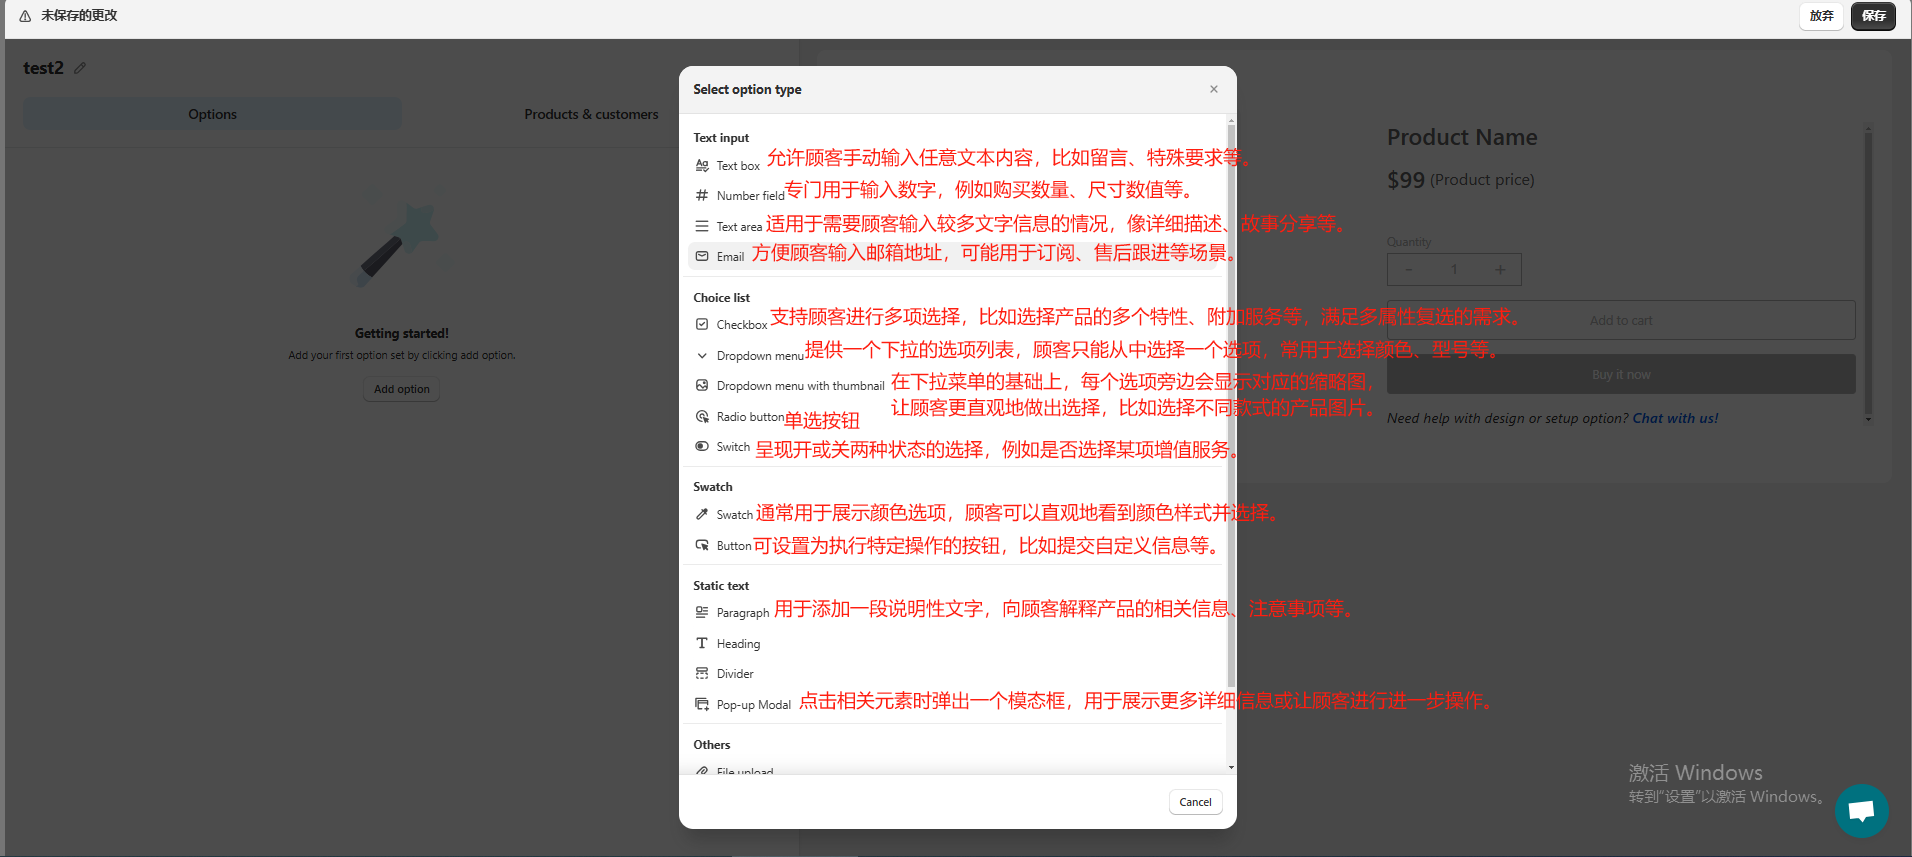The height and width of the screenshot is (857, 1912).
Task: Select the Switch option label
Action: coord(733,447)
